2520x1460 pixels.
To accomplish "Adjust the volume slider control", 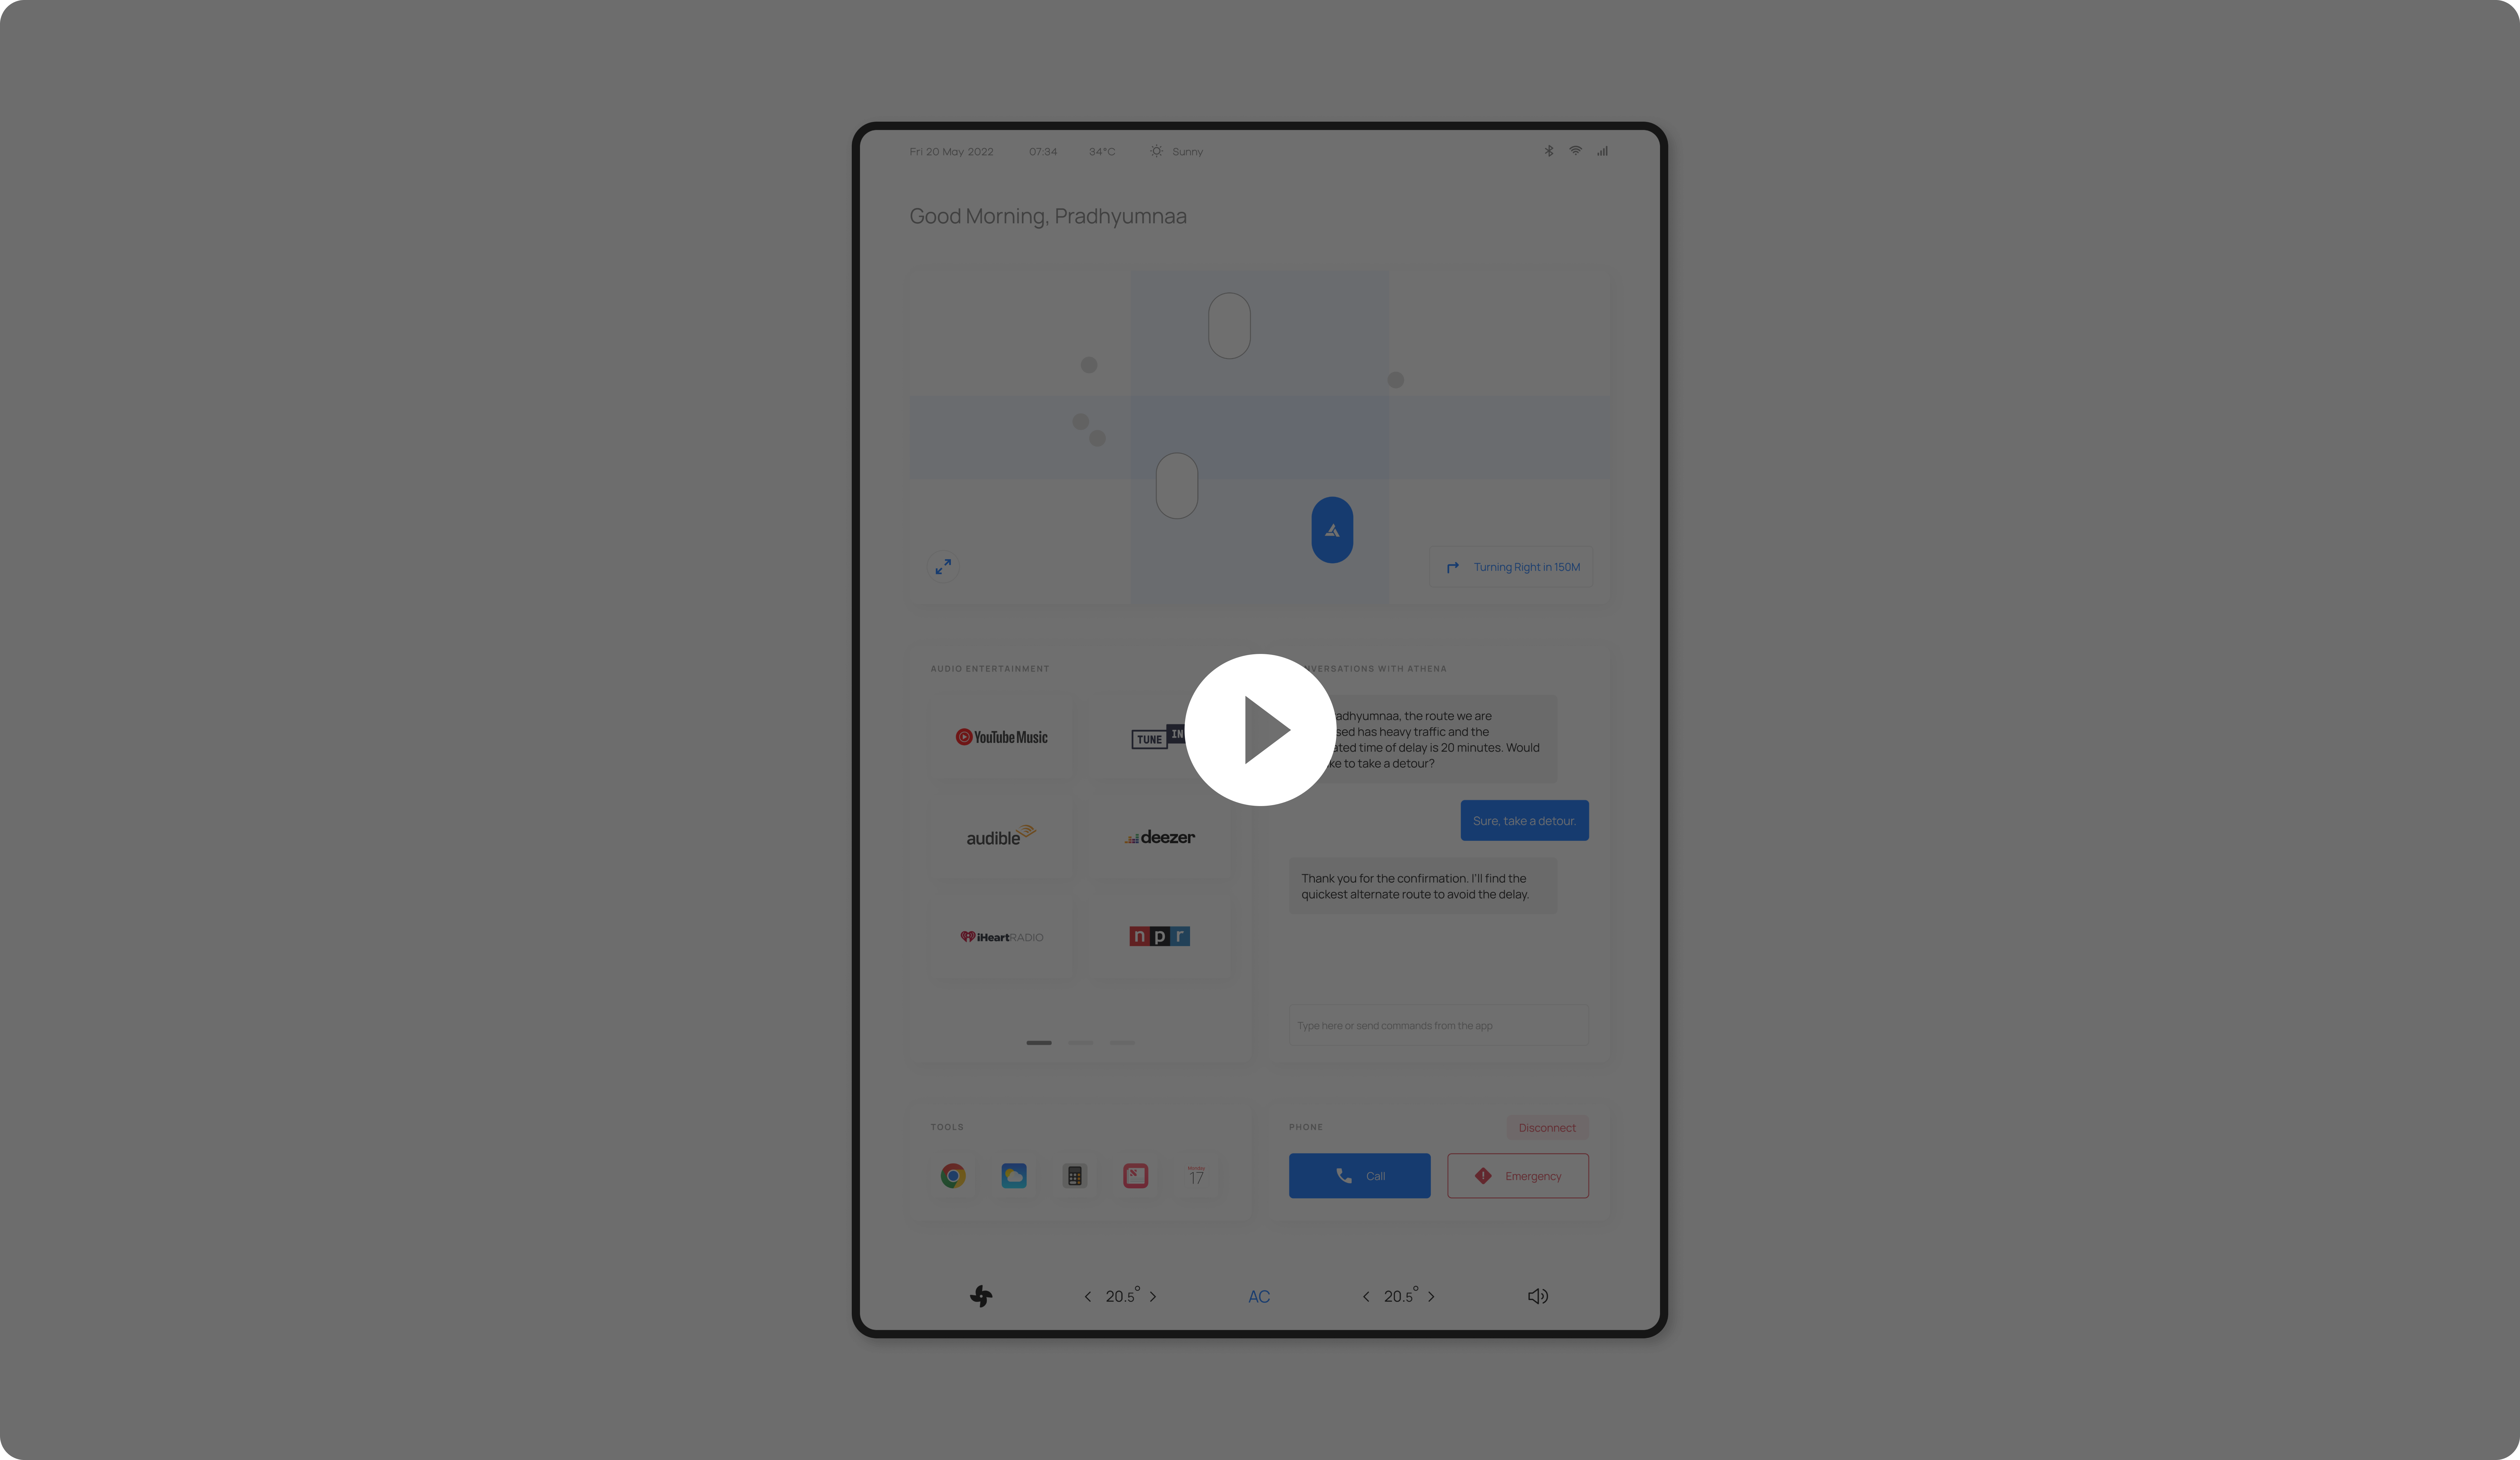I will pos(1536,1295).
